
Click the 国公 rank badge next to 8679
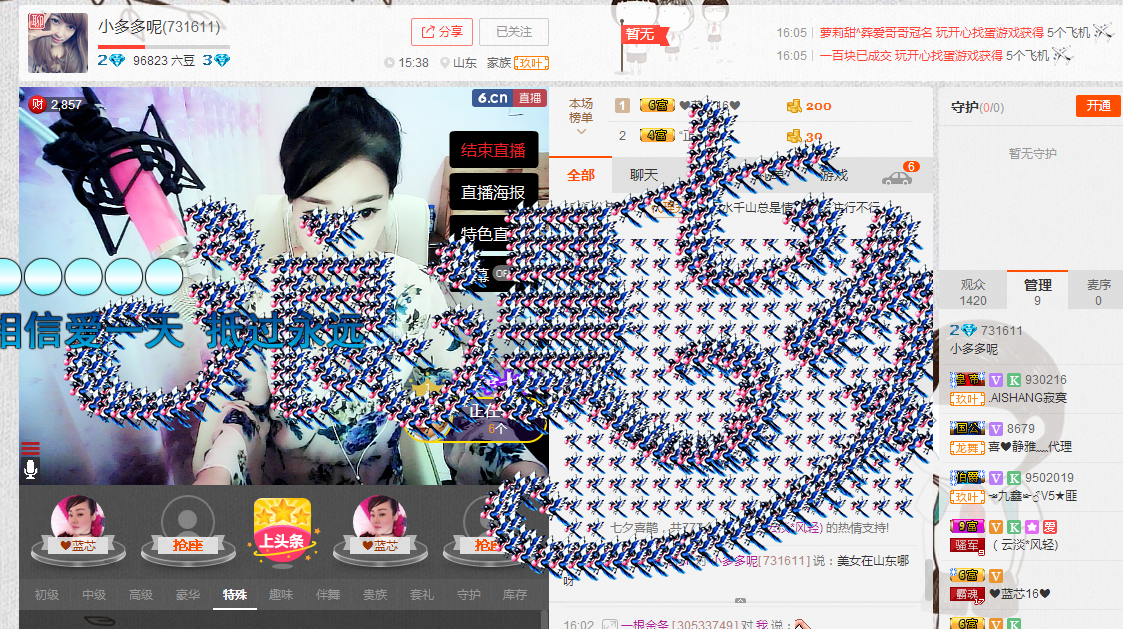point(968,428)
